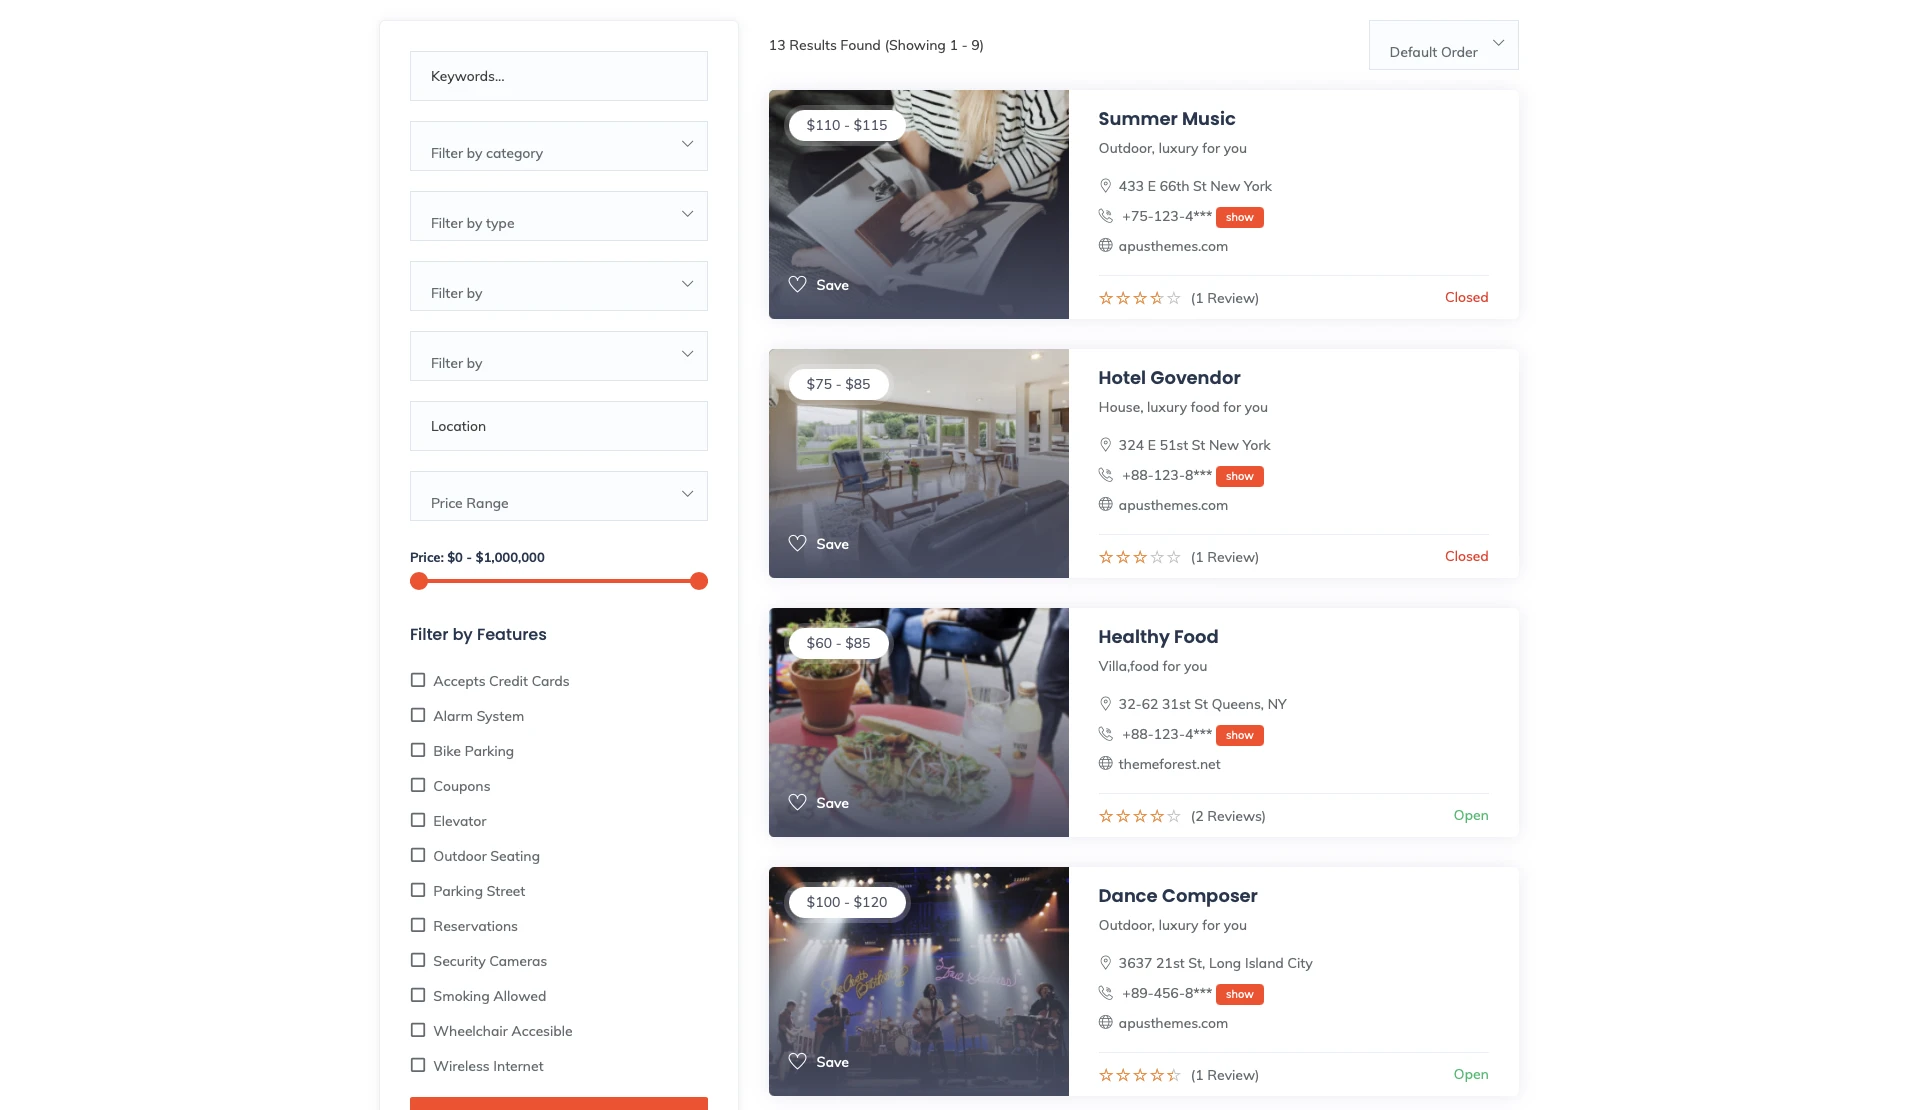Enable Accepts Credit Cards checkbox
The width and height of the screenshot is (1920, 1110).
pos(418,680)
